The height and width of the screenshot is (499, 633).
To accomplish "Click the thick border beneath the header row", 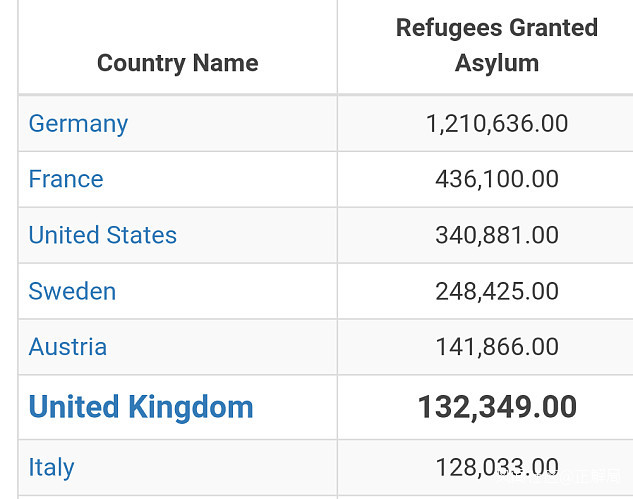I will pyautogui.click(x=325, y=95).
